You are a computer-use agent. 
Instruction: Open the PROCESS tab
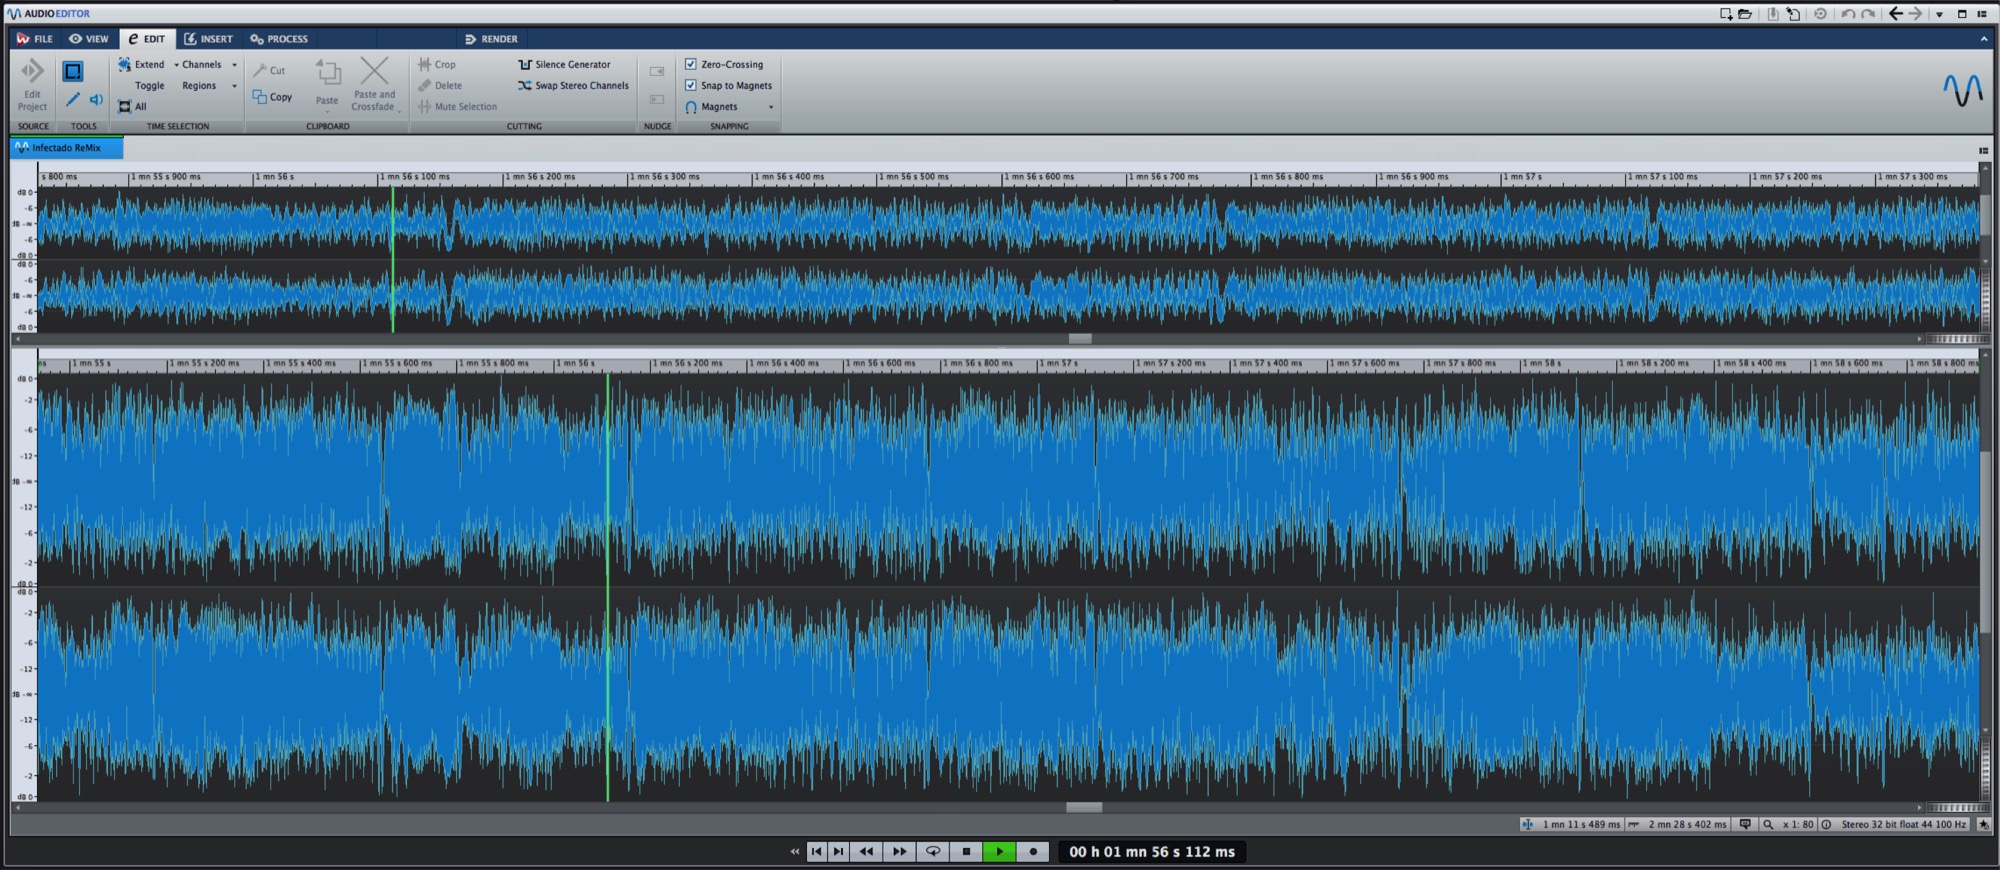coord(279,39)
